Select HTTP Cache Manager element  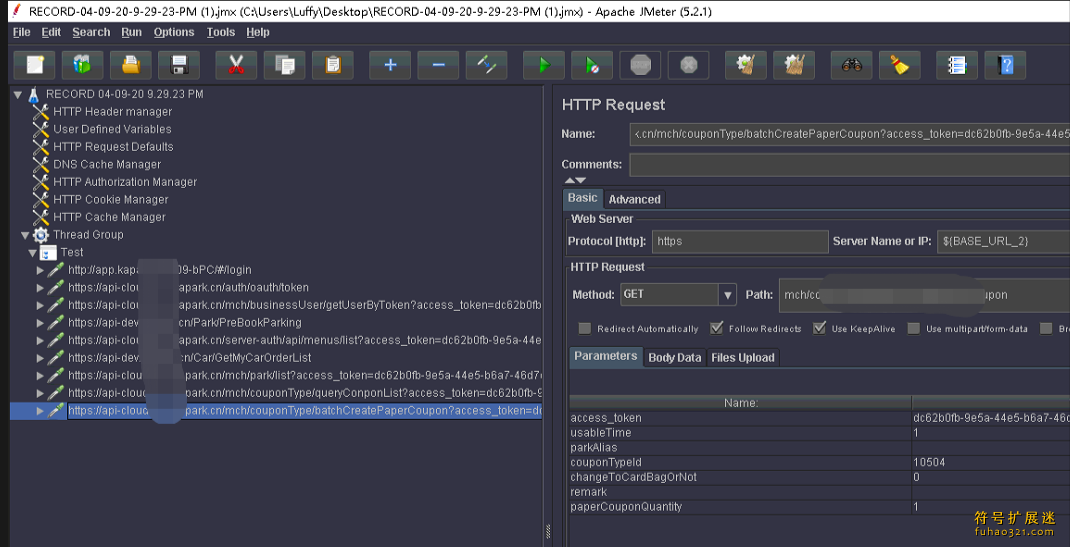pyautogui.click(x=109, y=218)
